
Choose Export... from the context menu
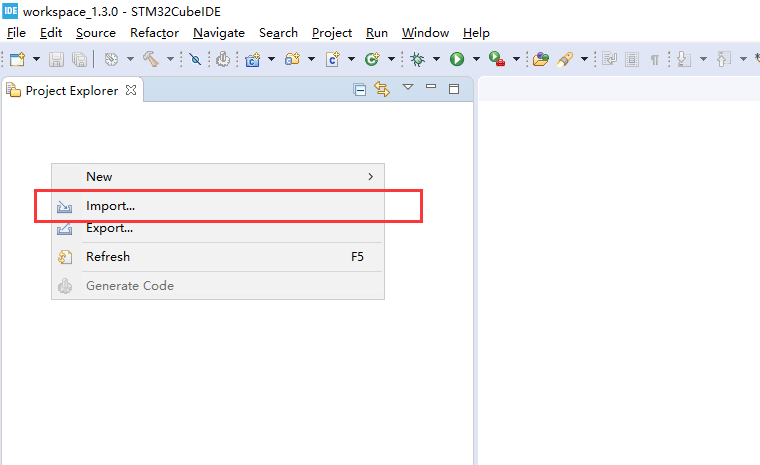coord(218,228)
